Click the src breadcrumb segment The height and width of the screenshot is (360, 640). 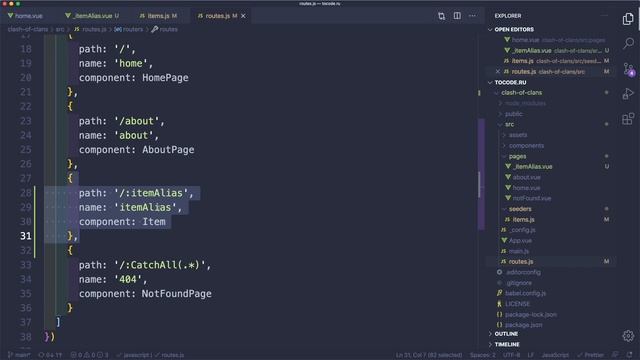[60, 29]
